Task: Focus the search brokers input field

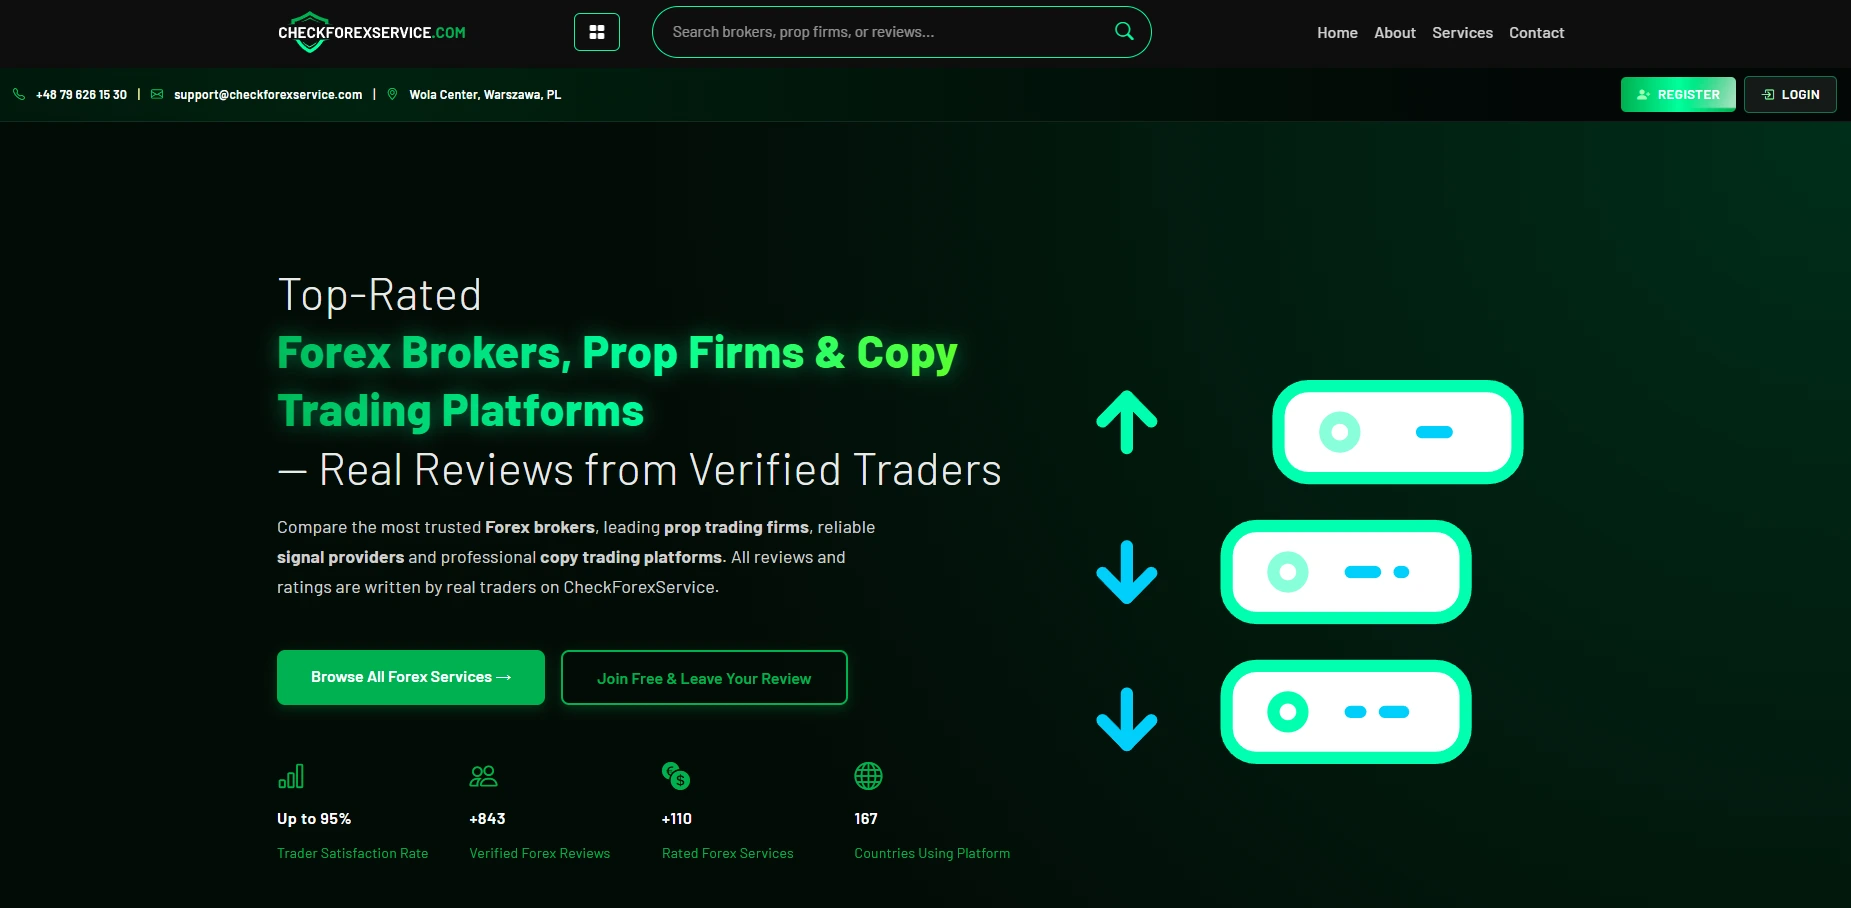Action: click(885, 32)
